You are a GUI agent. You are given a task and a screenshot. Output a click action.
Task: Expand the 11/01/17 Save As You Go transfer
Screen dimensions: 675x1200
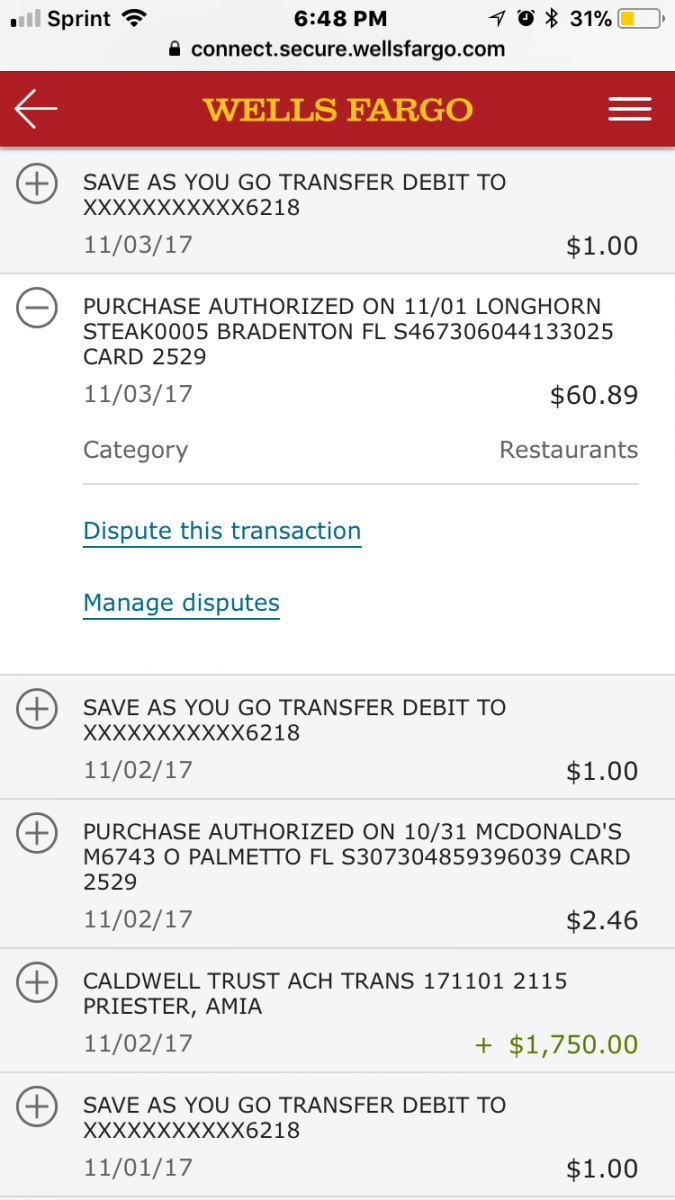[x=37, y=1107]
